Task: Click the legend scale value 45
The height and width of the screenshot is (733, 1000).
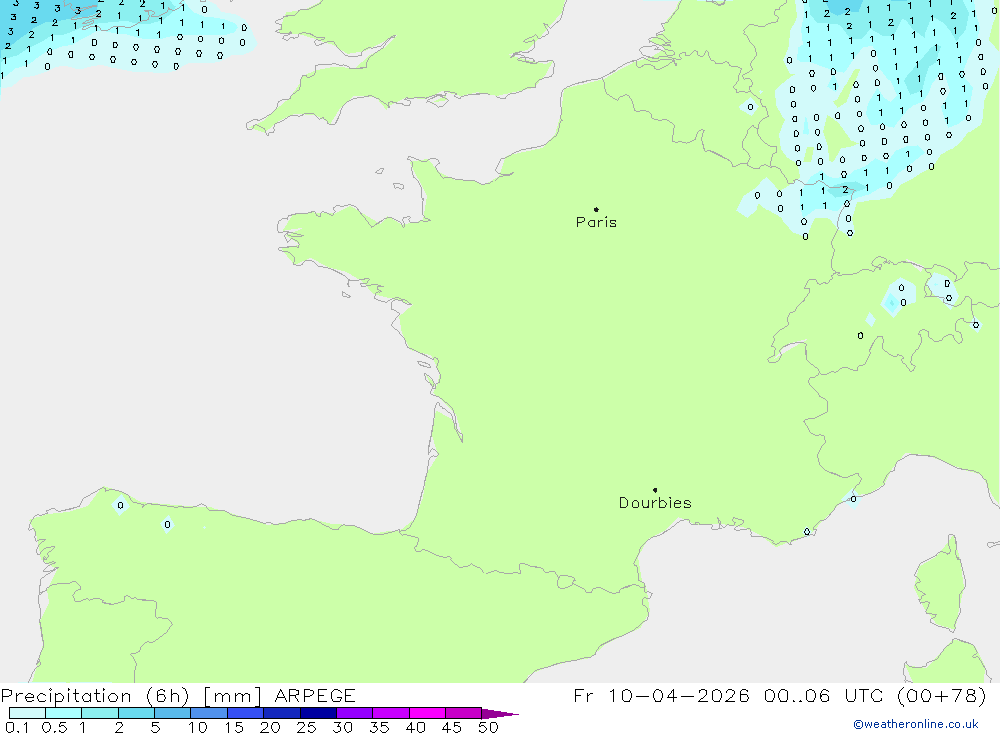Action: 452,727
